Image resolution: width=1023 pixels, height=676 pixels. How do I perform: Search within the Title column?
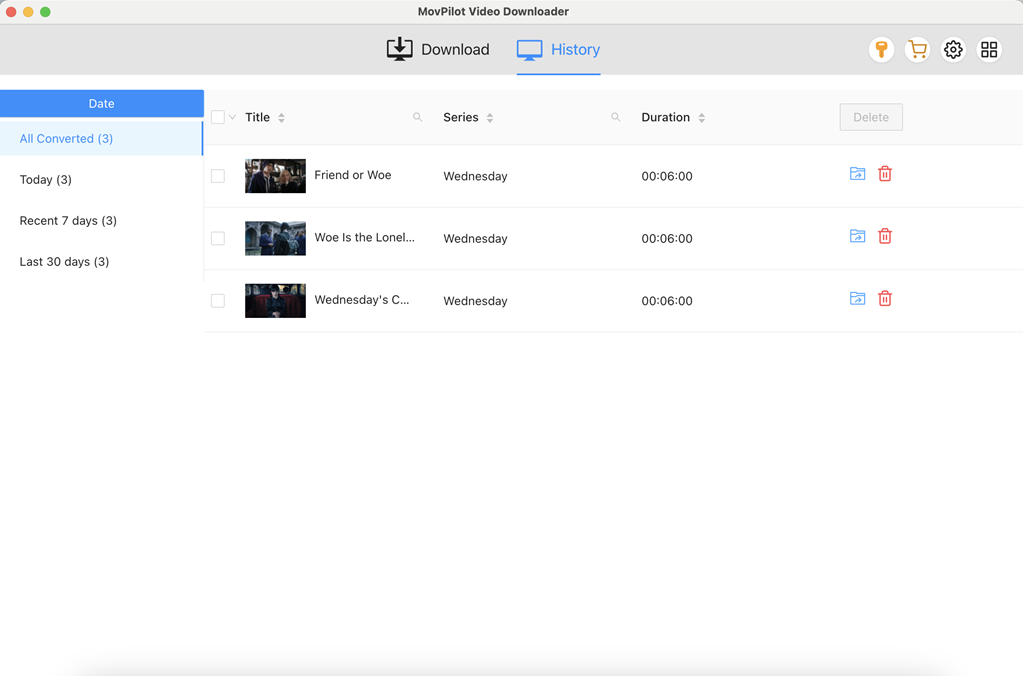(x=417, y=117)
